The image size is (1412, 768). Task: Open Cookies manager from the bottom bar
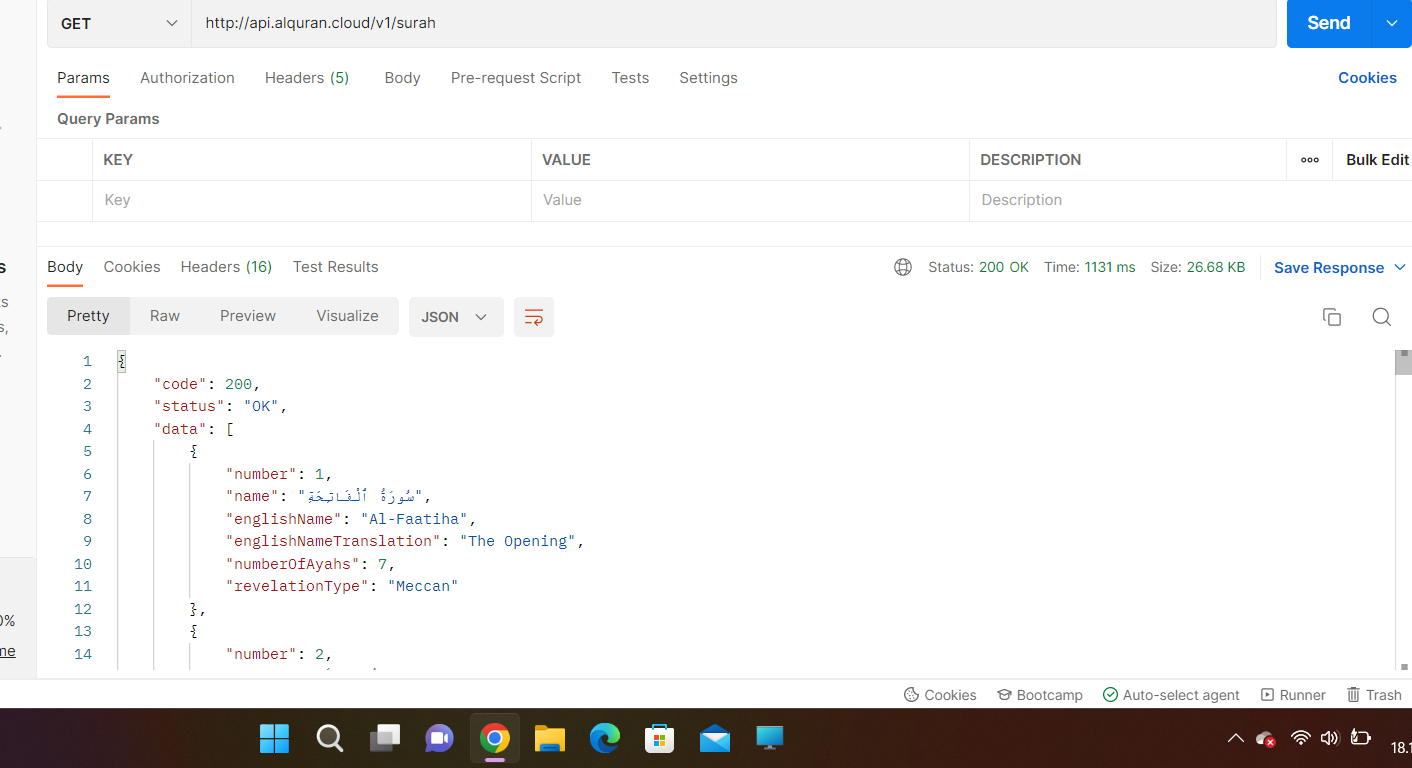pyautogui.click(x=939, y=694)
